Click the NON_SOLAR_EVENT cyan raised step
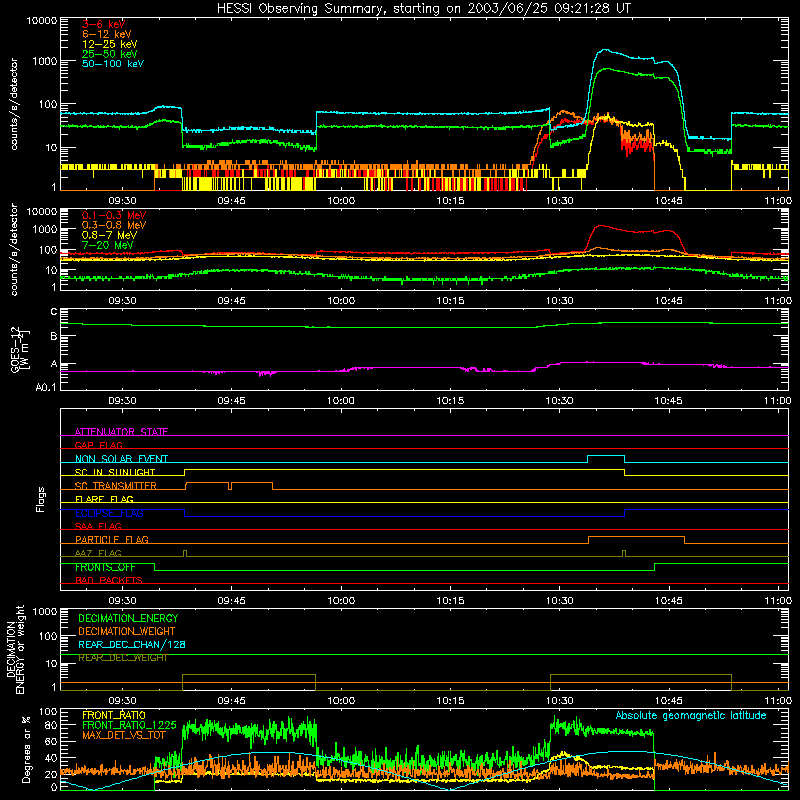Image resolution: width=800 pixels, height=800 pixels. pos(606,456)
